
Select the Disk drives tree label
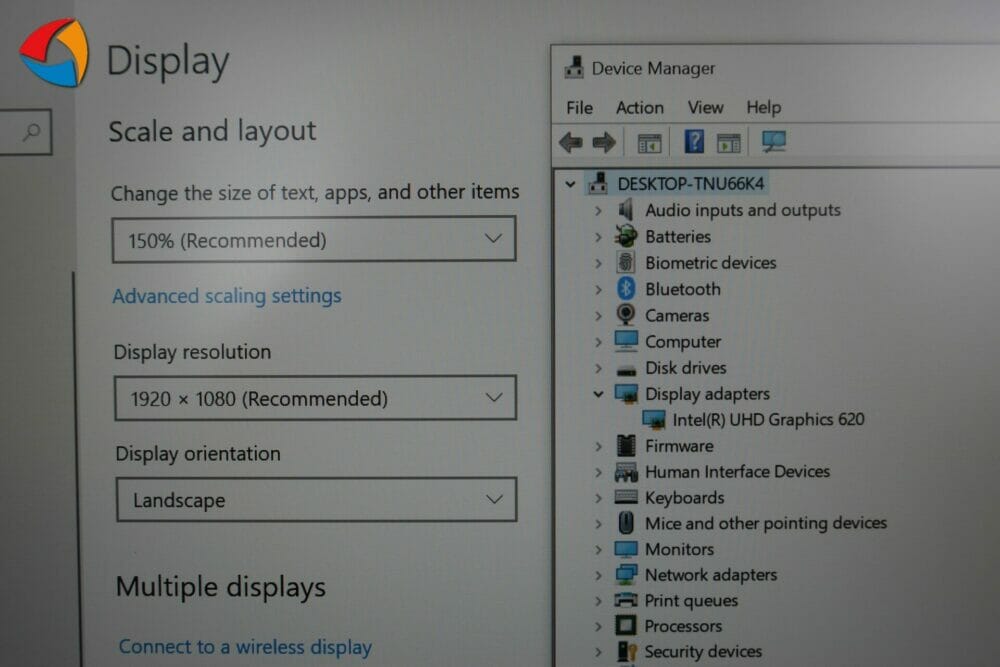click(686, 367)
